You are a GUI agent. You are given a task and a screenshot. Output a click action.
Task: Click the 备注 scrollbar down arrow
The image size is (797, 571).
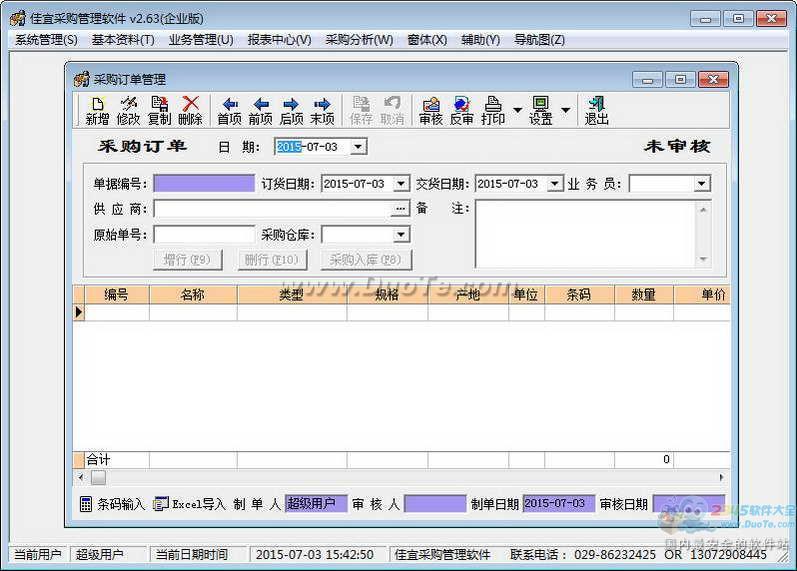(703, 259)
